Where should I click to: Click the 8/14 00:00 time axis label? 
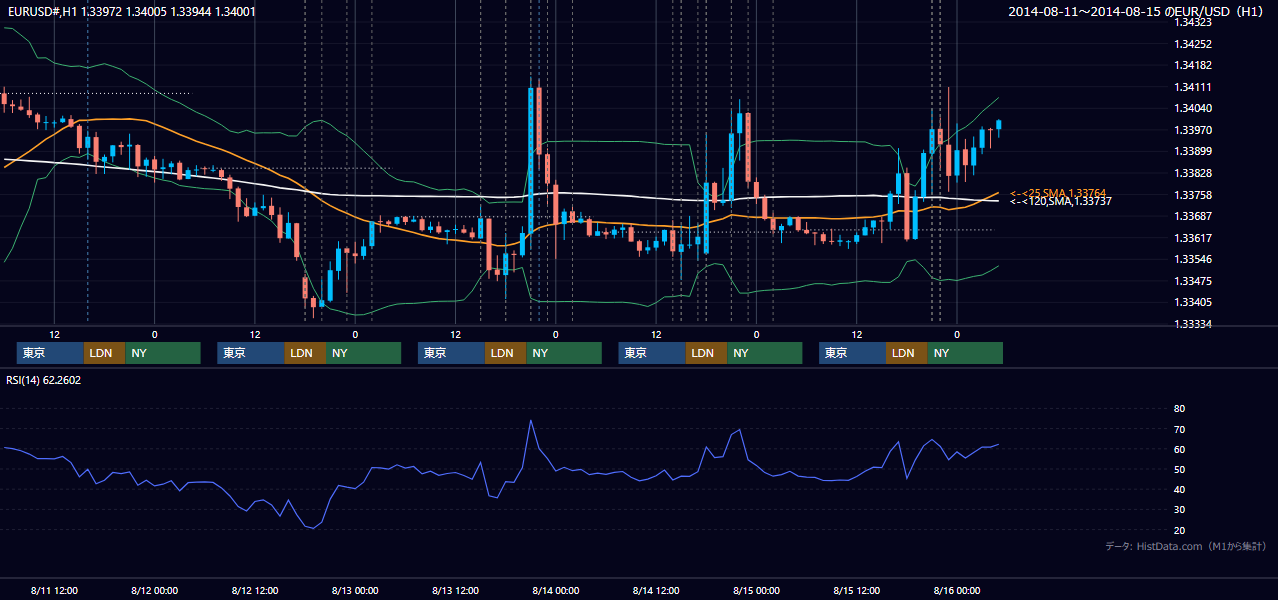pyautogui.click(x=556, y=590)
